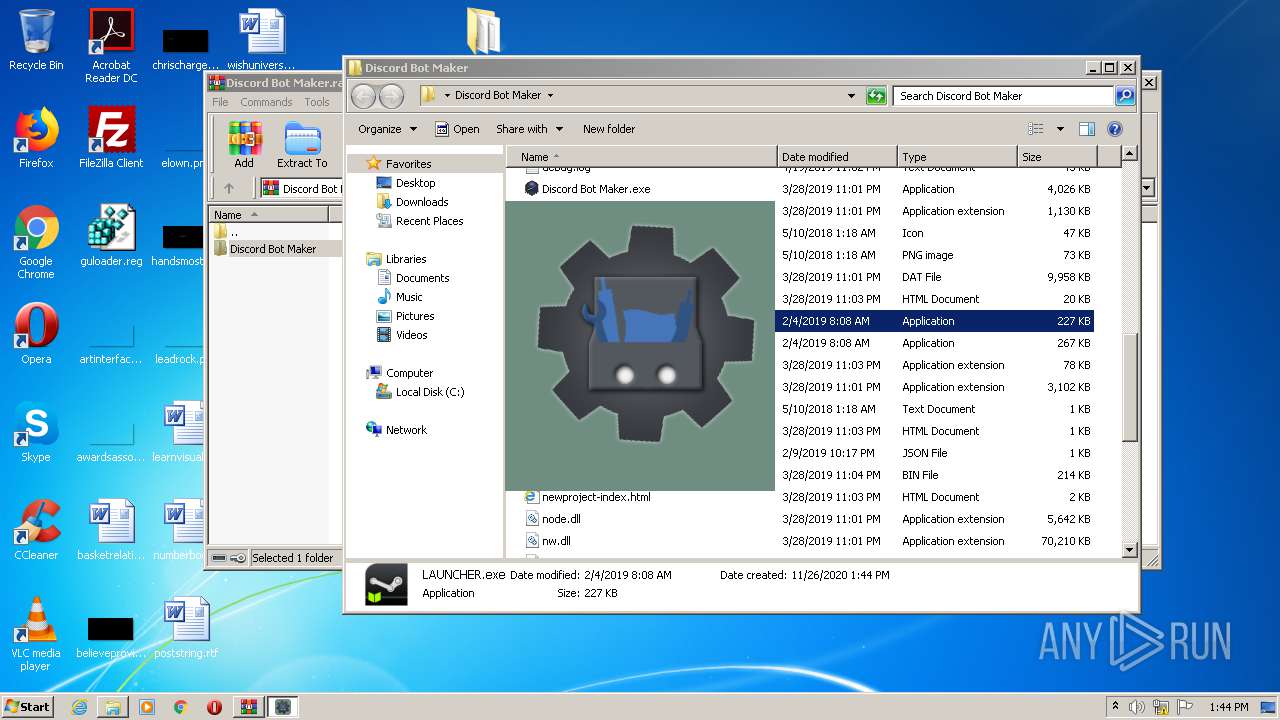Open Local Disk (C:)
Viewport: 1280px width, 720px height.
click(430, 392)
